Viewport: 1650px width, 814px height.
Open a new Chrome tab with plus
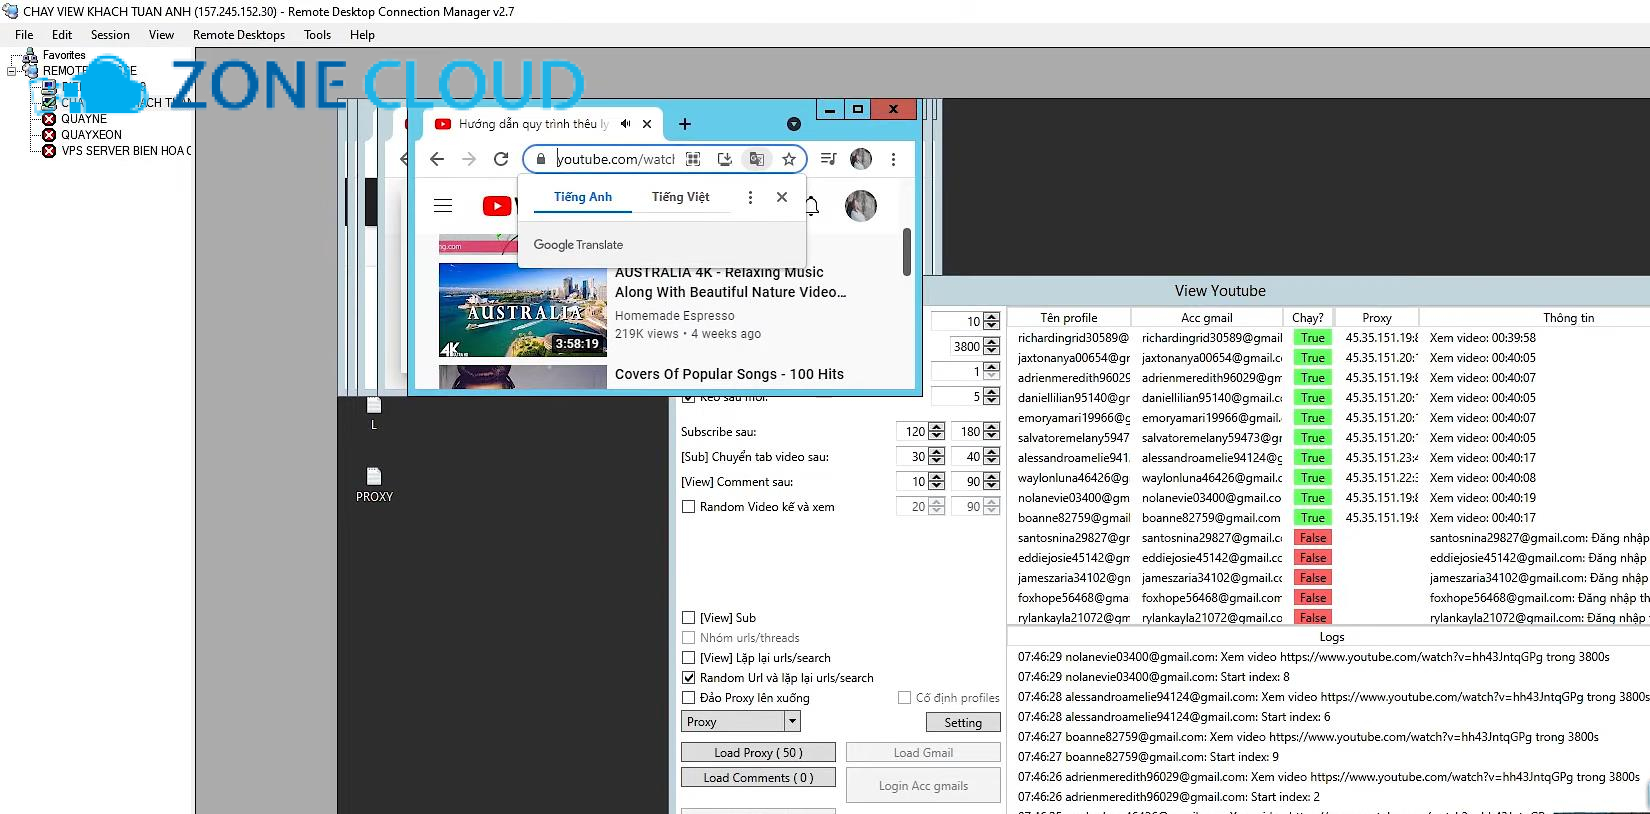(685, 124)
